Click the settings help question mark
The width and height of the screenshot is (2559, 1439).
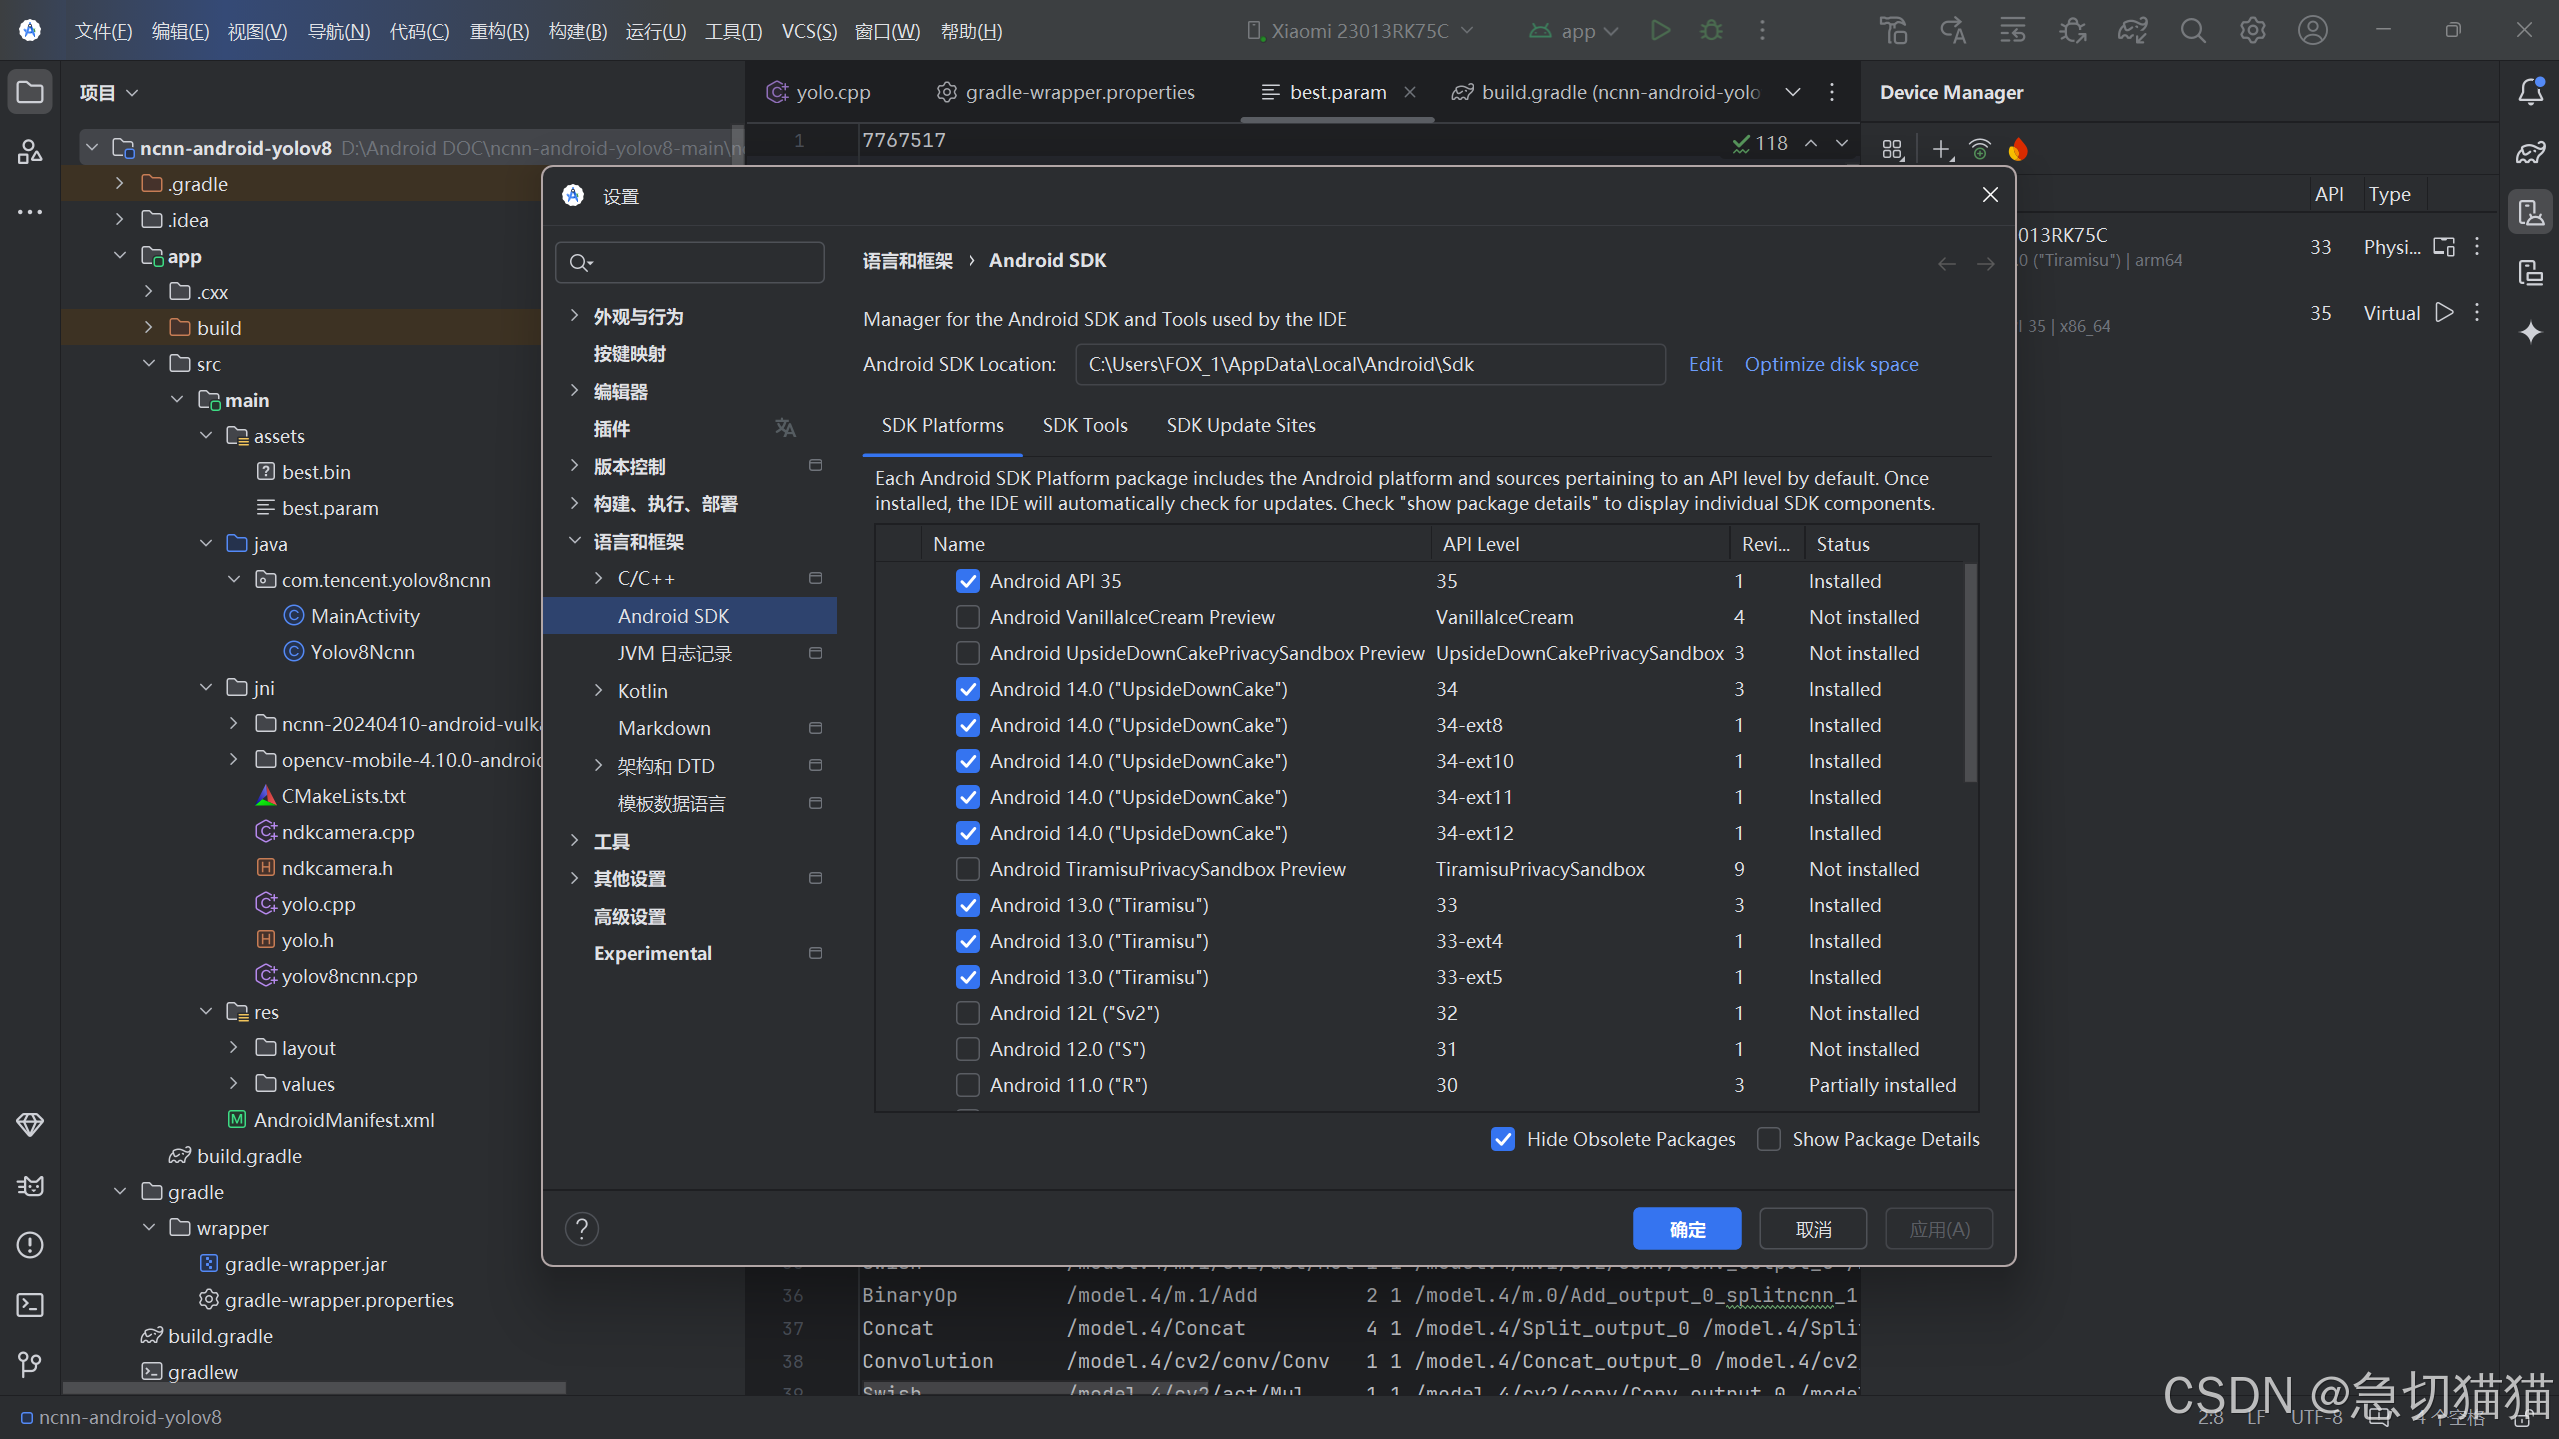(582, 1228)
